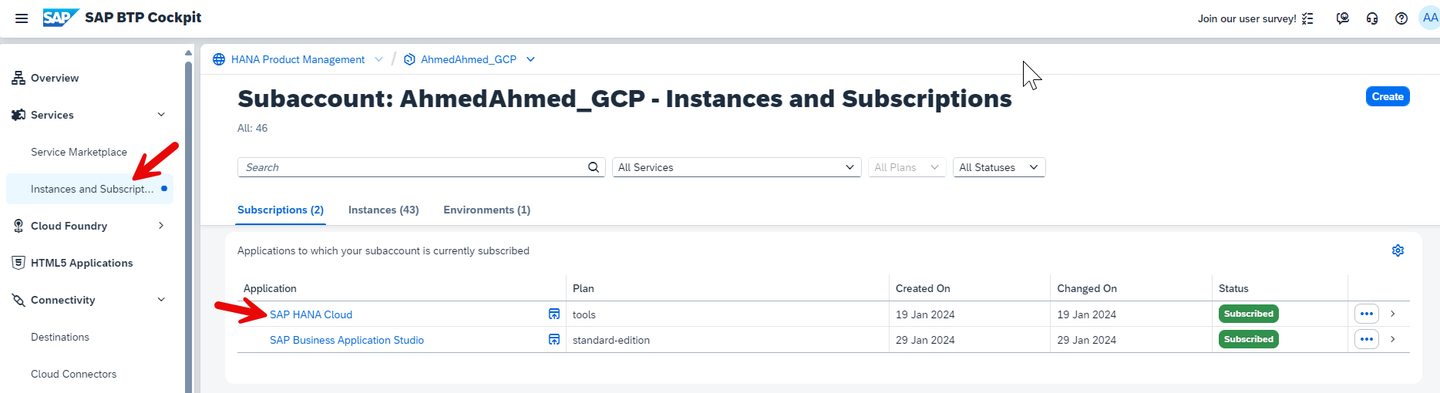Click the Status column header
This screenshot has height=393, width=1440.
(1233, 288)
